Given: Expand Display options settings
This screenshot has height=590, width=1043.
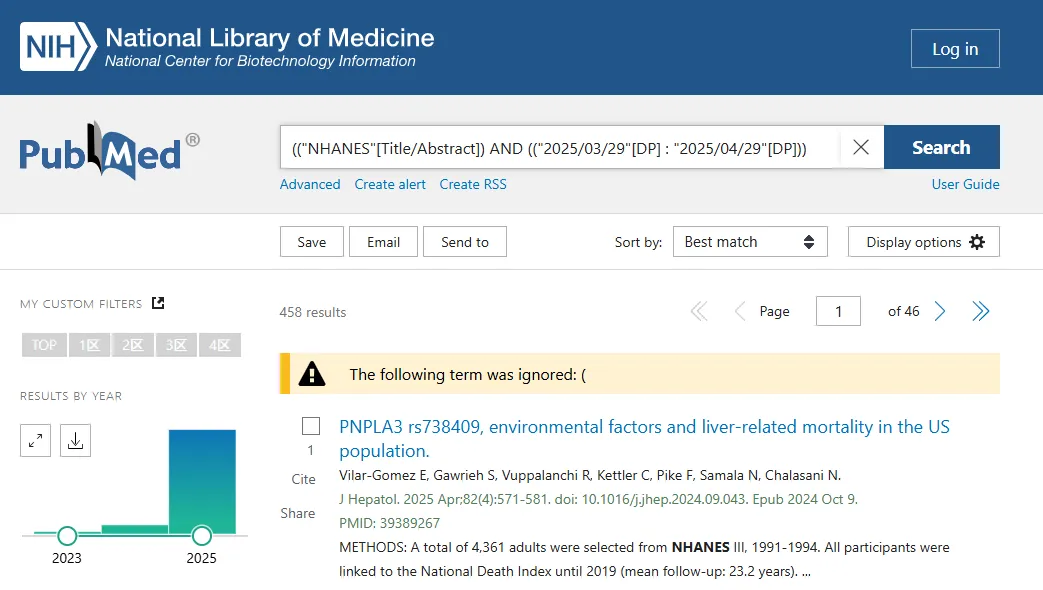Looking at the screenshot, I should click(924, 241).
